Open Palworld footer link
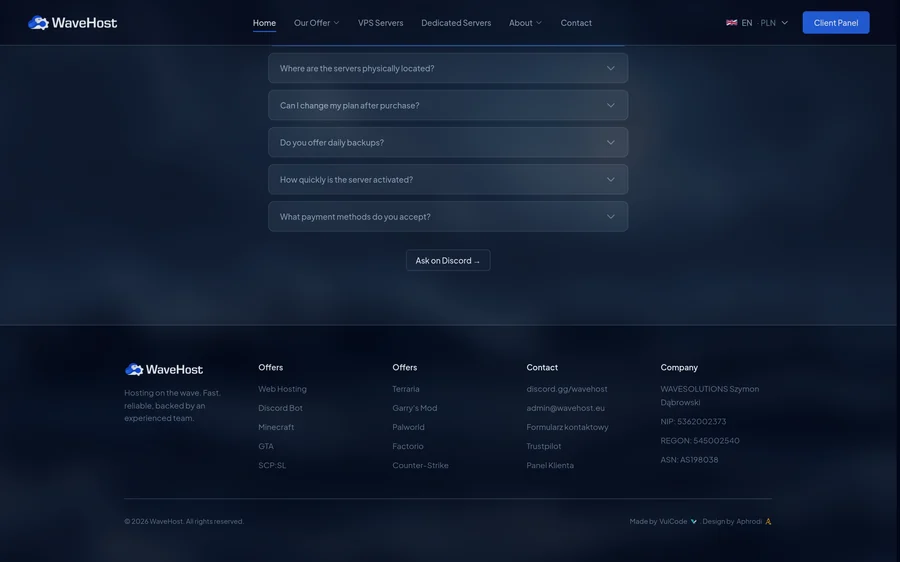The image size is (900, 562). [408, 427]
